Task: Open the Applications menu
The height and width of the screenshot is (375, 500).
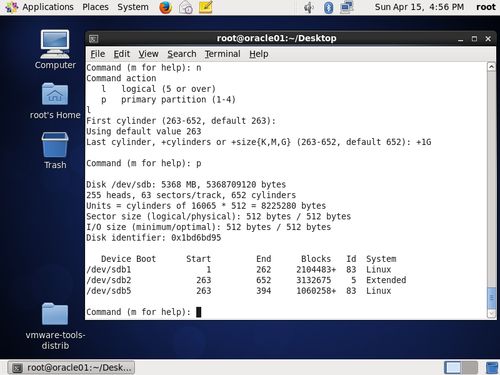Action: click(40, 7)
